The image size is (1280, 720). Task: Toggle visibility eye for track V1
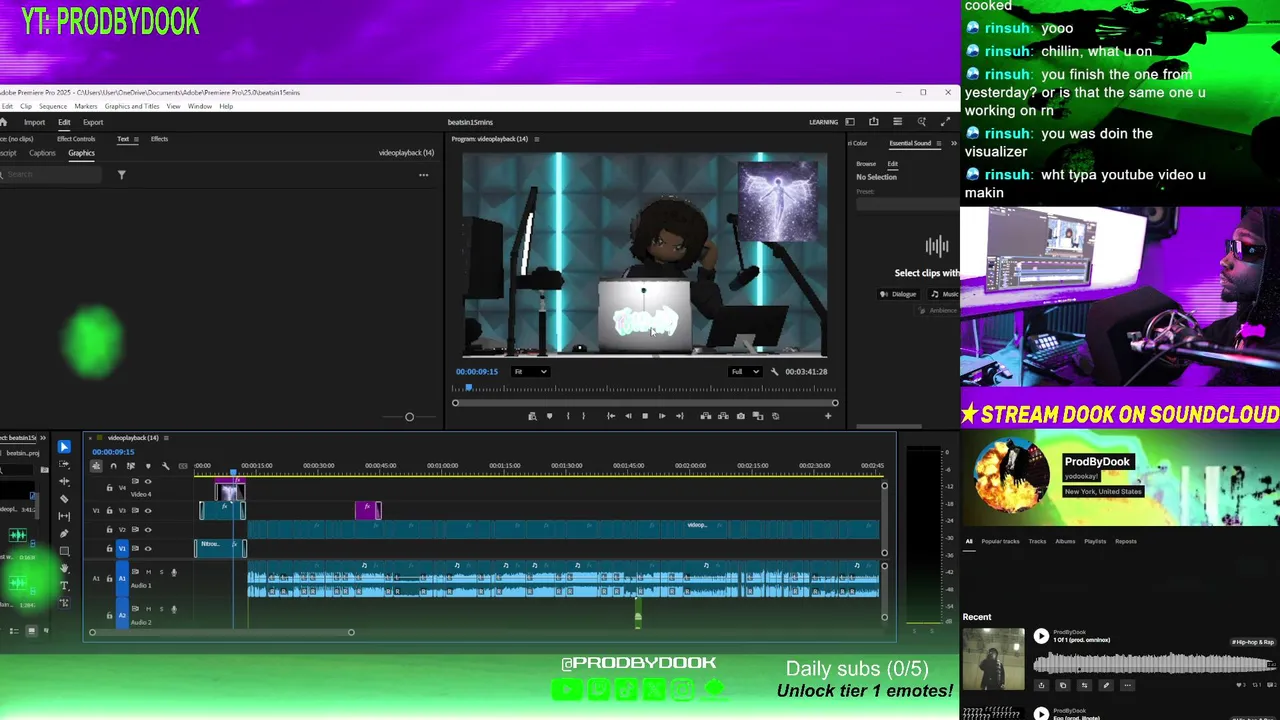[x=148, y=549]
